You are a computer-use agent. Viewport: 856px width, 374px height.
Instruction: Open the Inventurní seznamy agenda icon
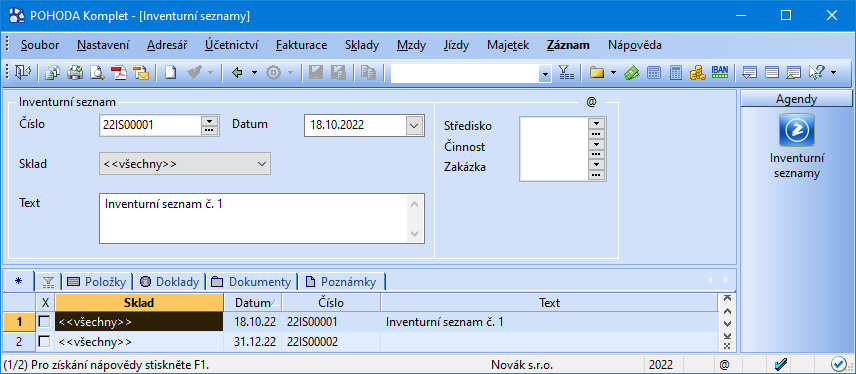(796, 130)
